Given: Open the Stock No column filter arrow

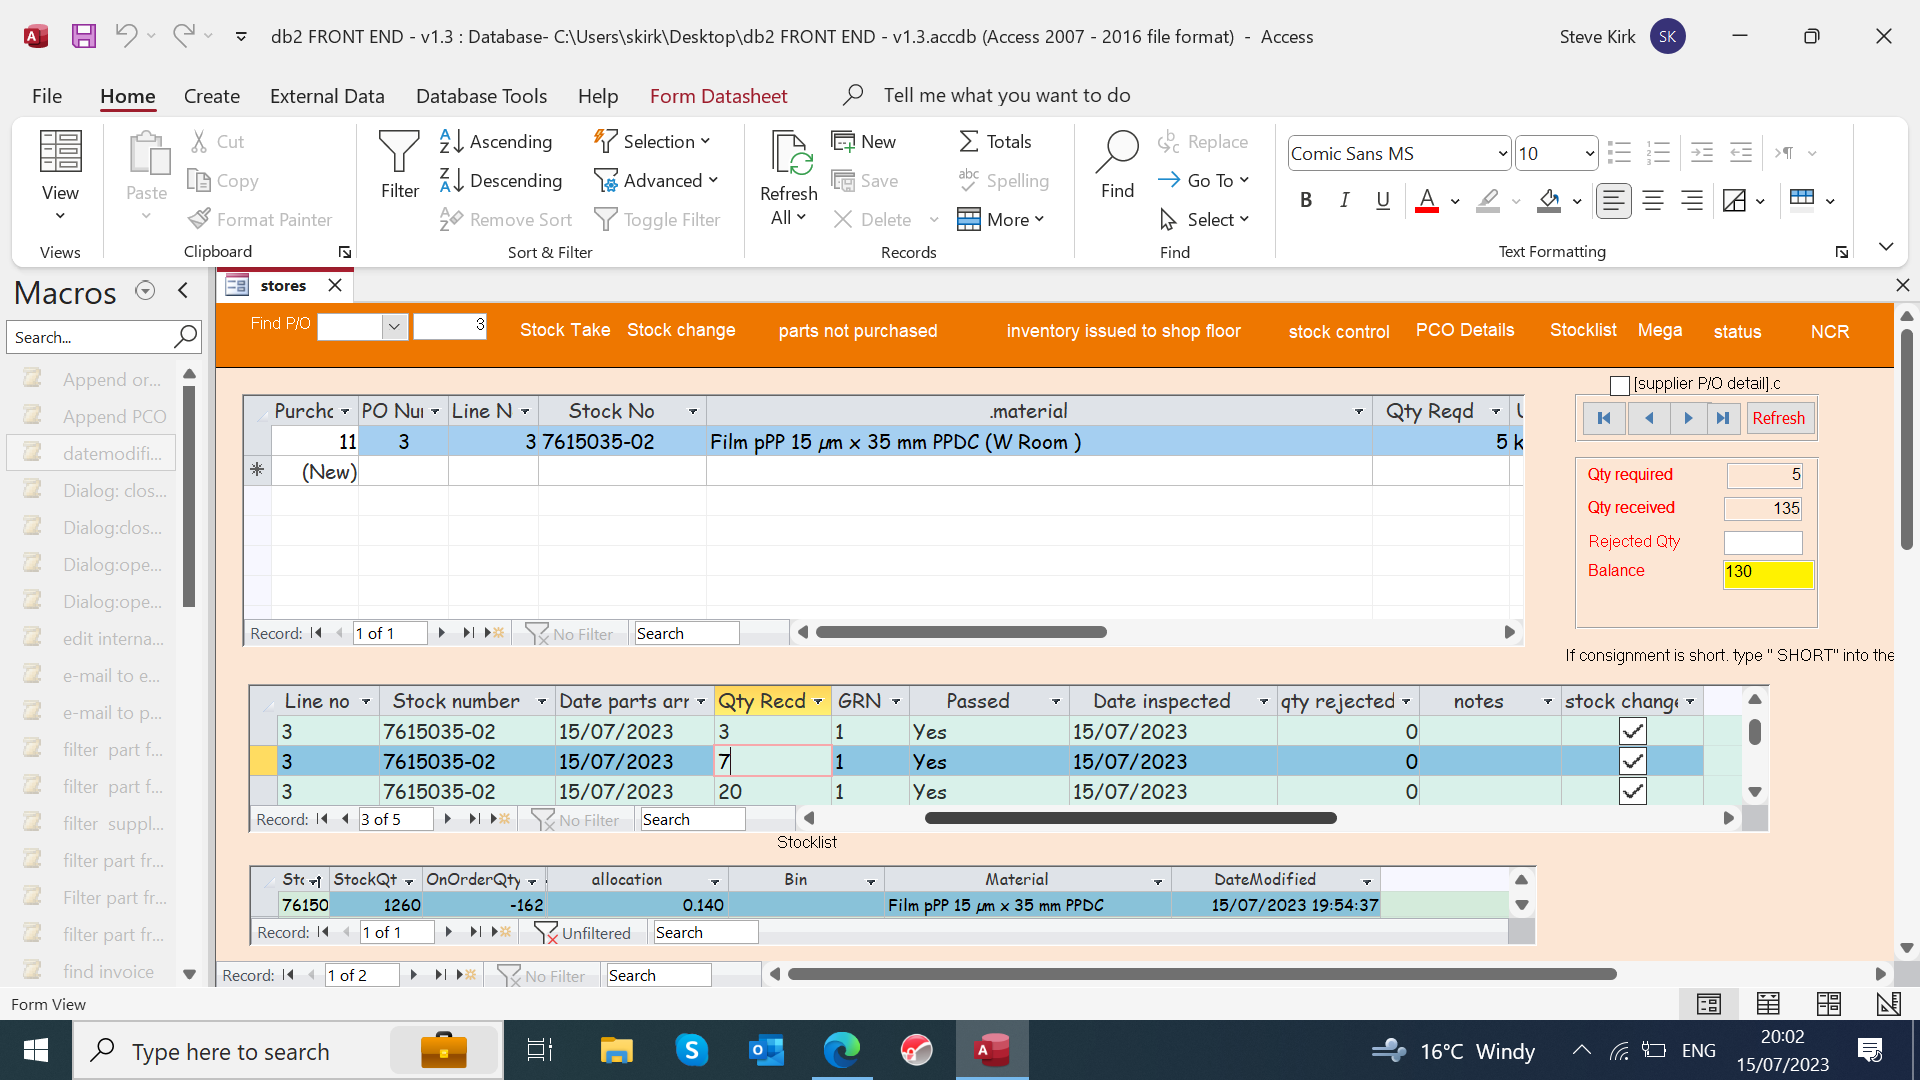Looking at the screenshot, I should point(692,411).
